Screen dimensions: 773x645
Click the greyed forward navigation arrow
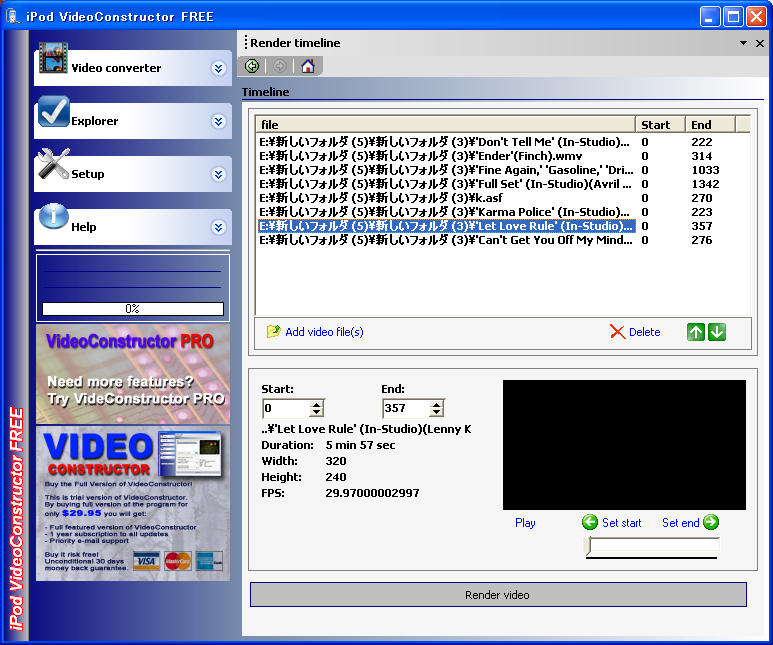tap(280, 66)
